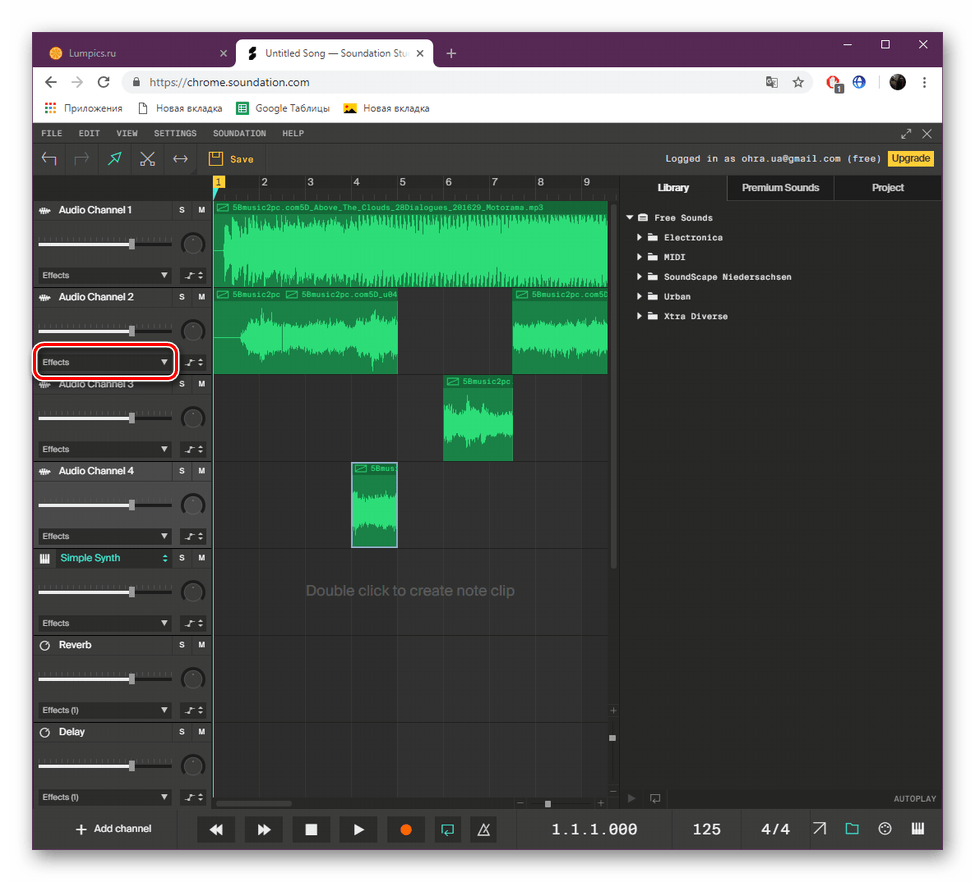
Task: Toggle the loop playback button
Action: coord(448,829)
